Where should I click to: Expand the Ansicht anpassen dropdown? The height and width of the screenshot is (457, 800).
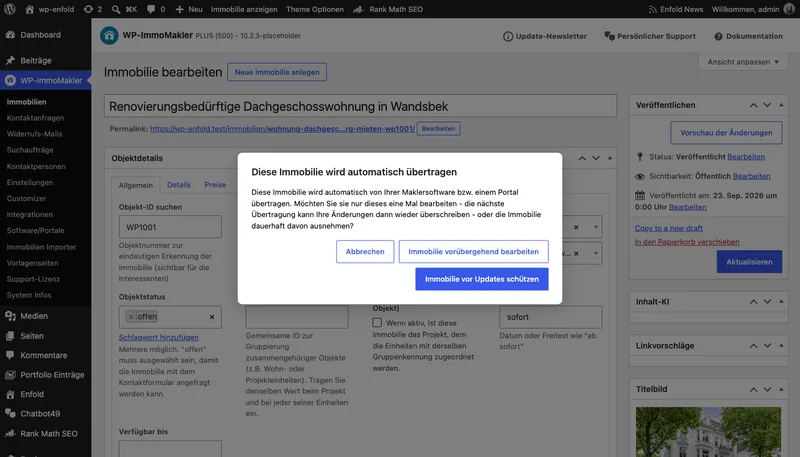(x=743, y=62)
